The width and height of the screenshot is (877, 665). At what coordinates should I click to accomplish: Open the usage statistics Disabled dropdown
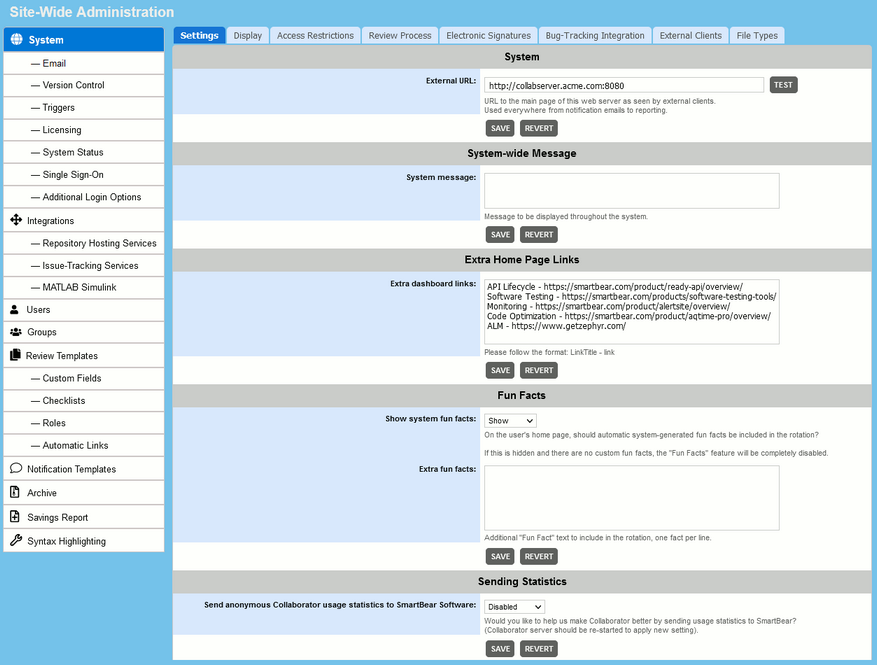point(514,607)
